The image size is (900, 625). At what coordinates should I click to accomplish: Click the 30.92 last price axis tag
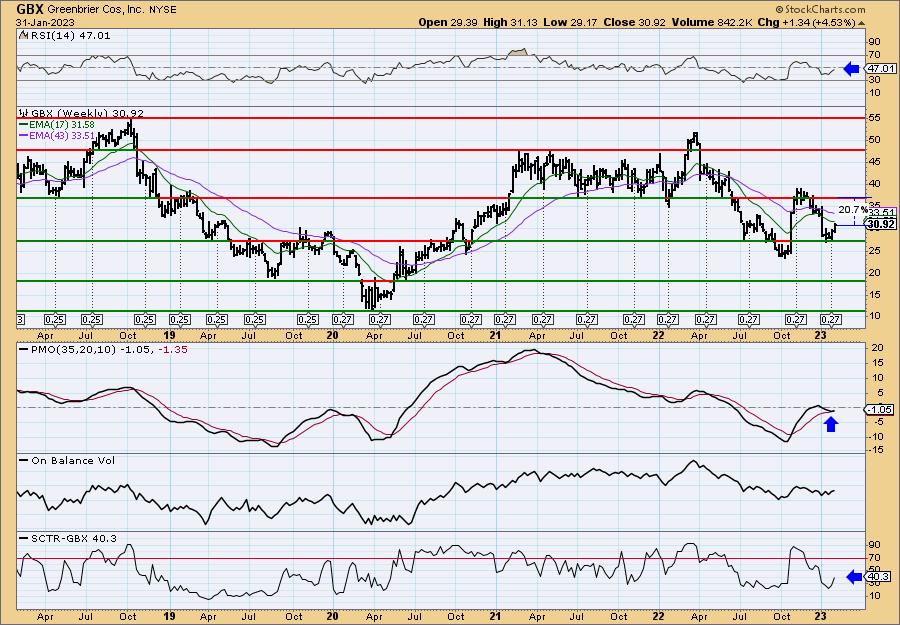[880, 225]
